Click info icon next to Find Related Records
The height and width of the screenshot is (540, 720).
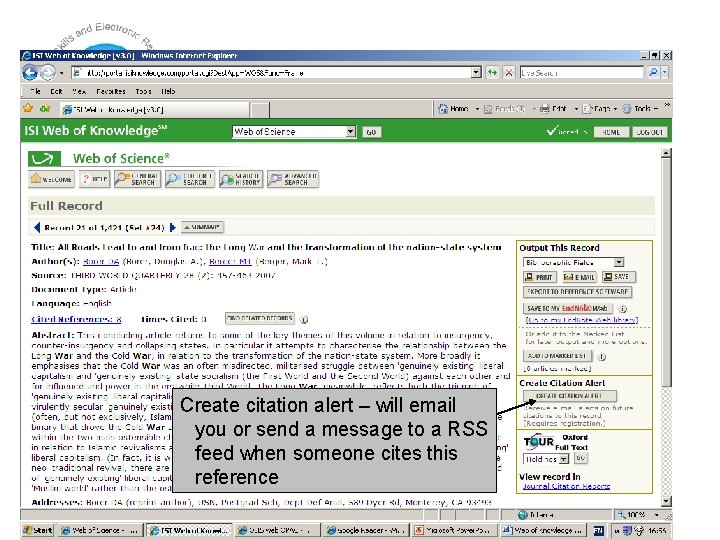pyautogui.click(x=304, y=319)
